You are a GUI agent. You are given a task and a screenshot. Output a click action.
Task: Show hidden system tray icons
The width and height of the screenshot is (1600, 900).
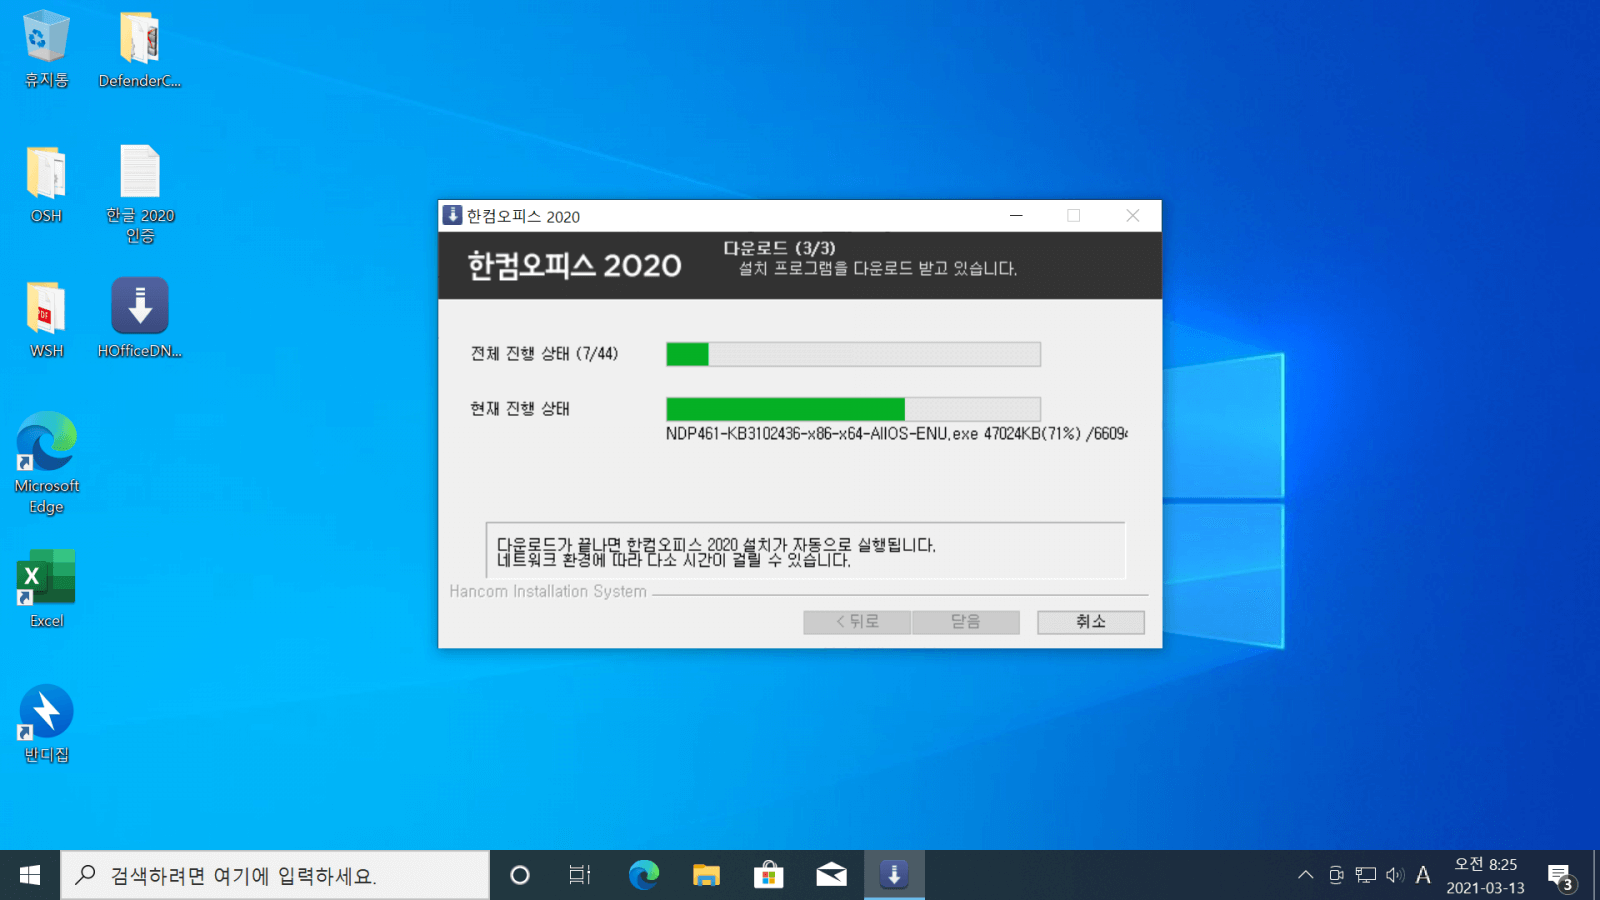(1305, 875)
